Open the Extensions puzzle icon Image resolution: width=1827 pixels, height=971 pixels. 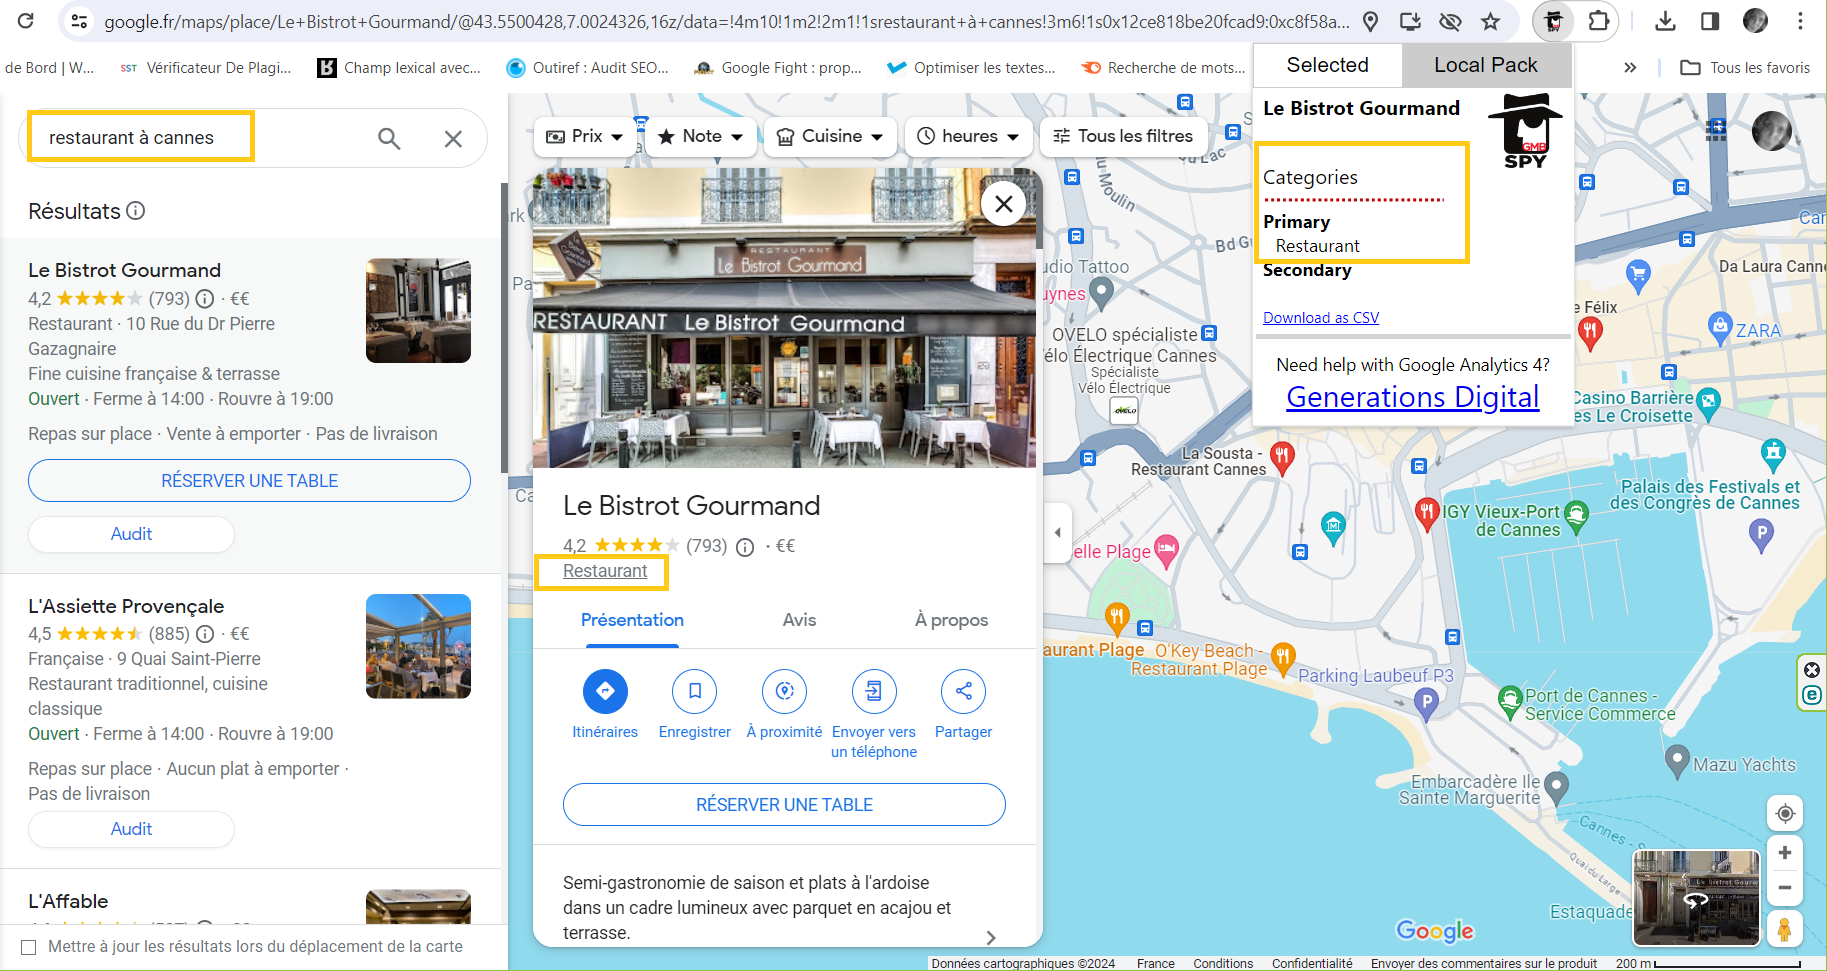point(1598,21)
